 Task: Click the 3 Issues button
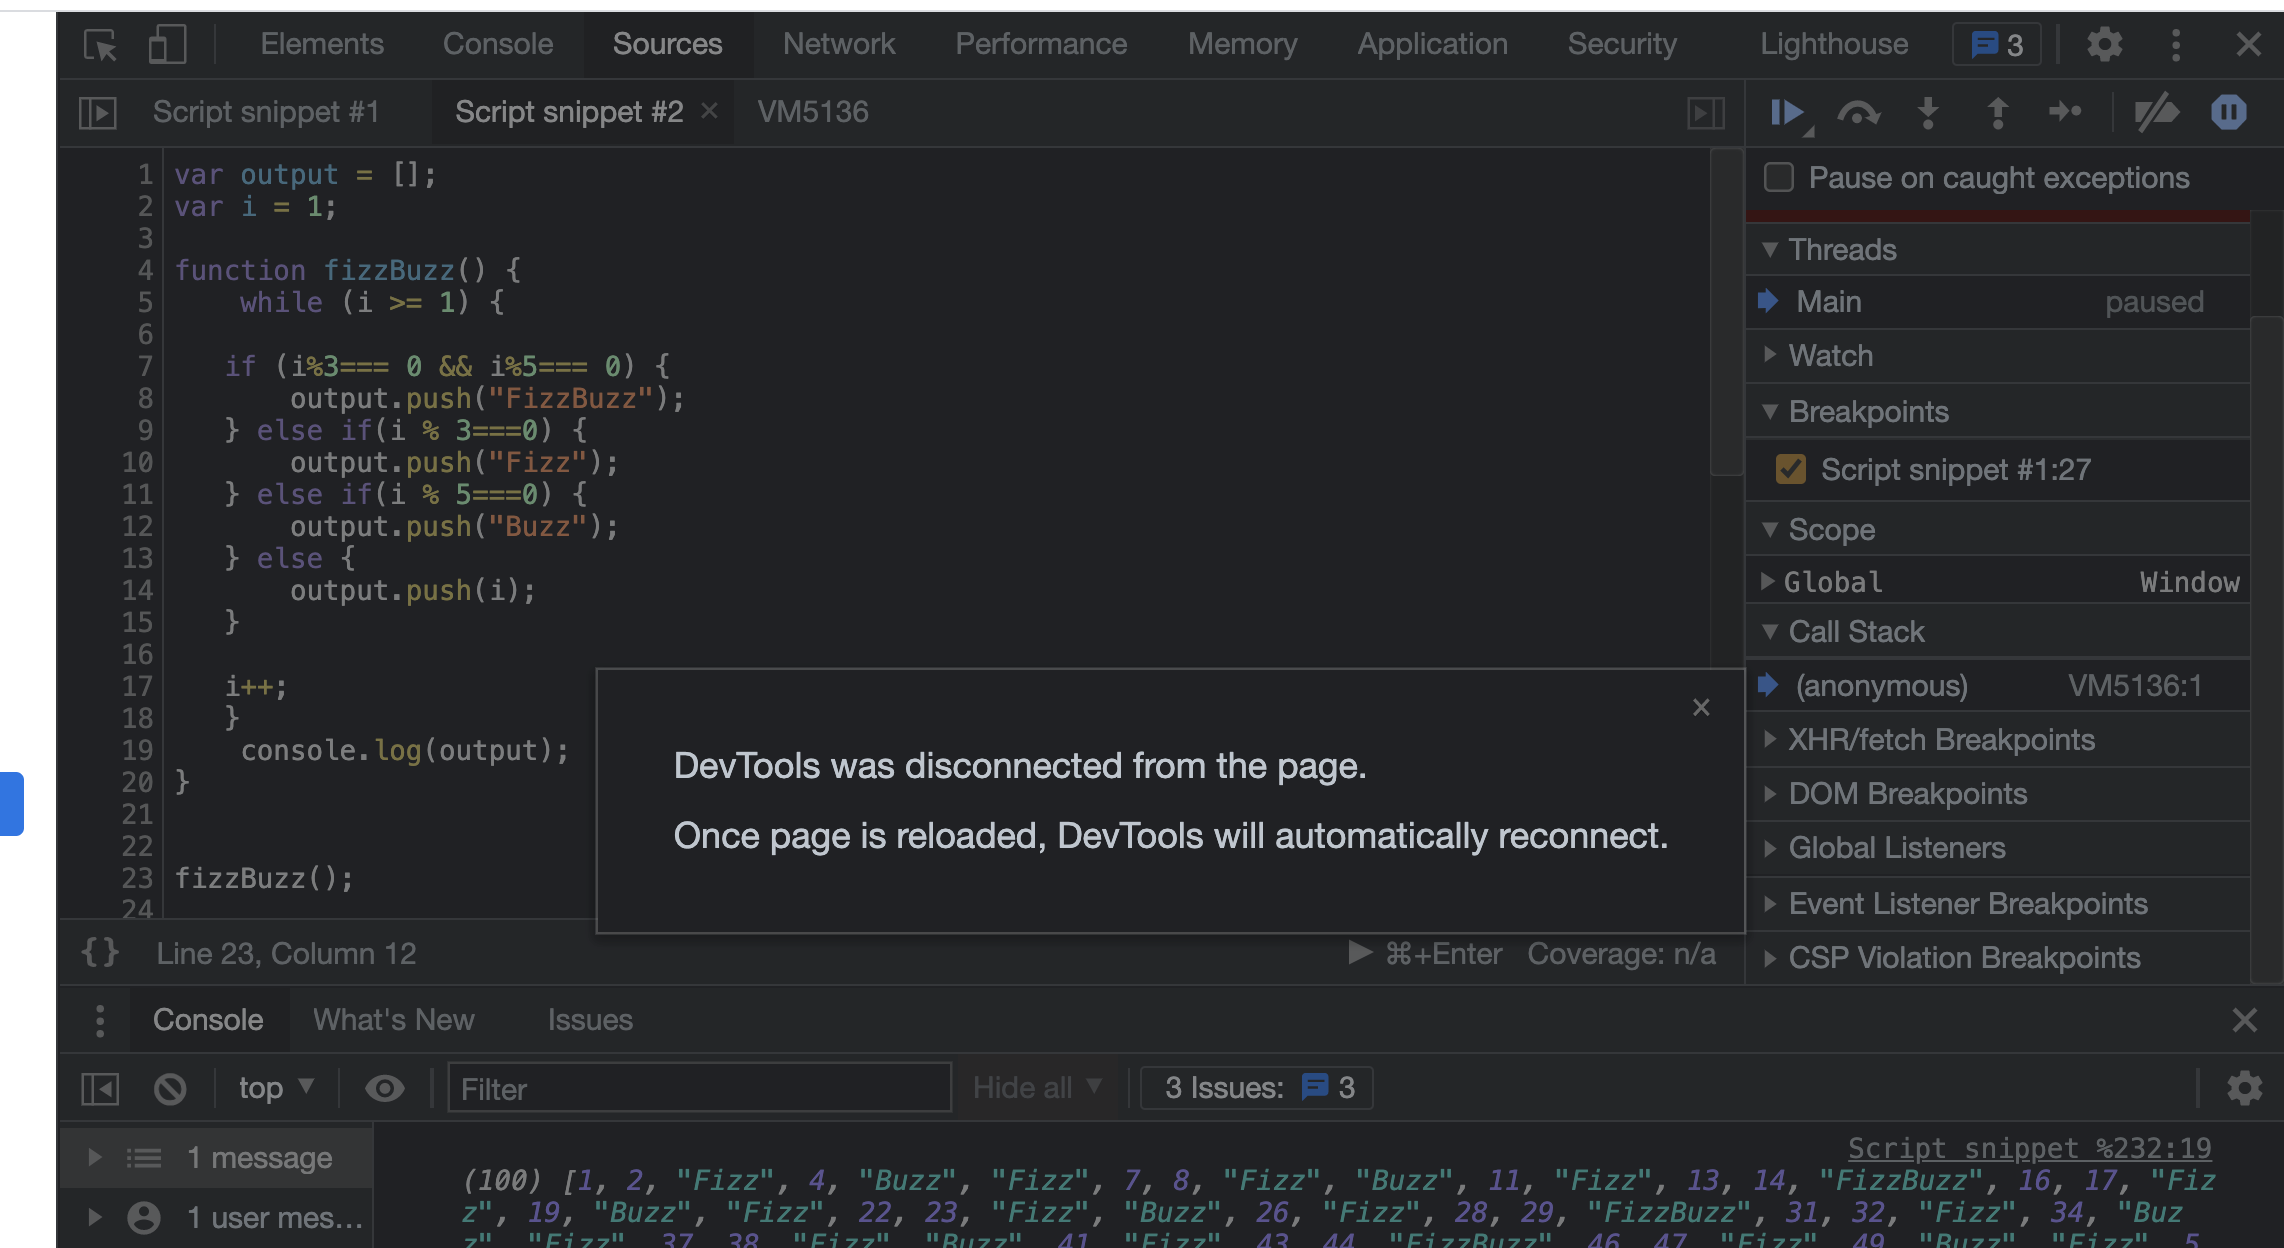pos(1257,1087)
